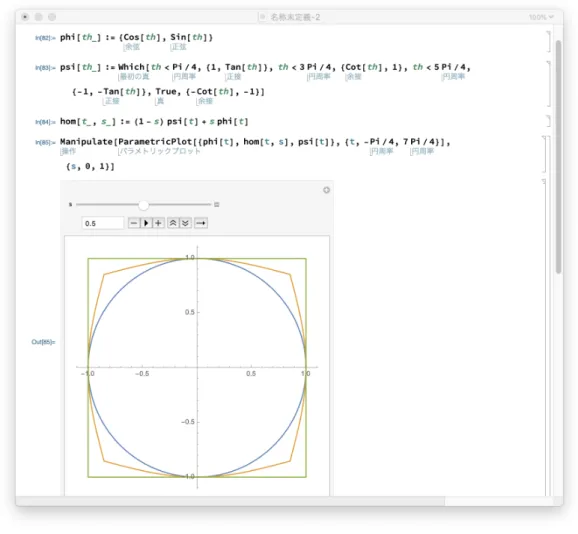Click the パラメトリックプロット annotation under ParametricPlot

(x=160, y=151)
